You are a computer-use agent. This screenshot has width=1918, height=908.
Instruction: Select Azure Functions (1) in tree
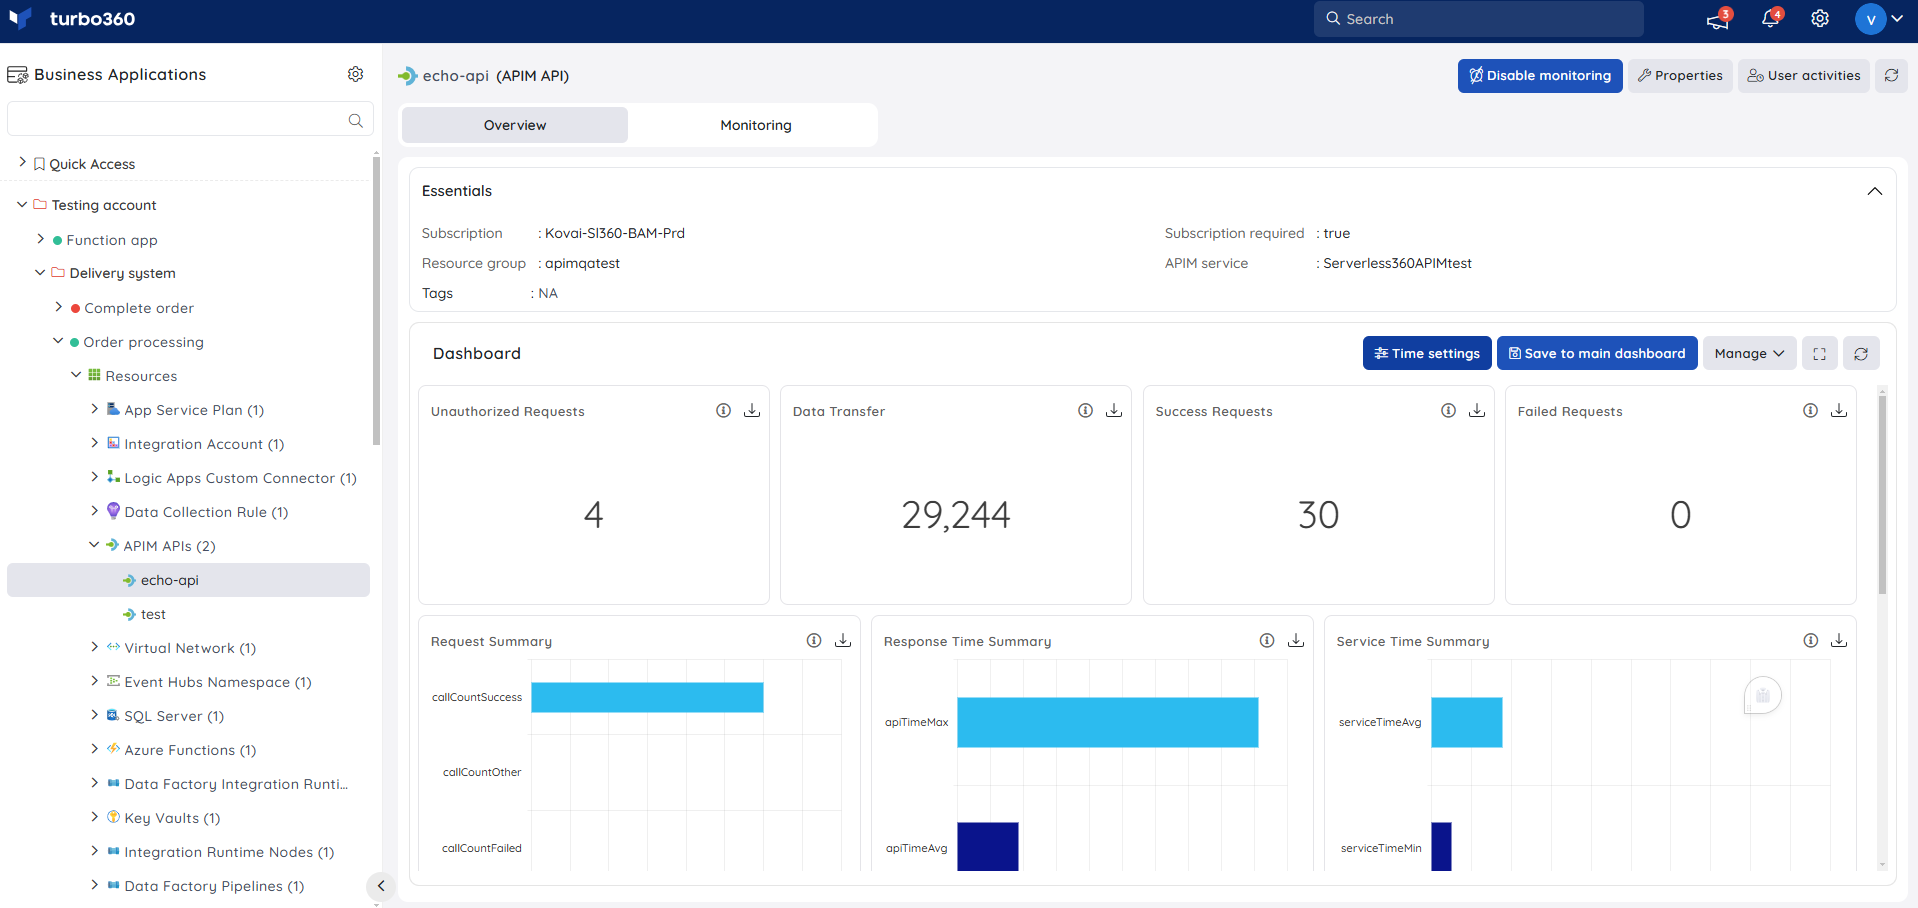[190, 750]
